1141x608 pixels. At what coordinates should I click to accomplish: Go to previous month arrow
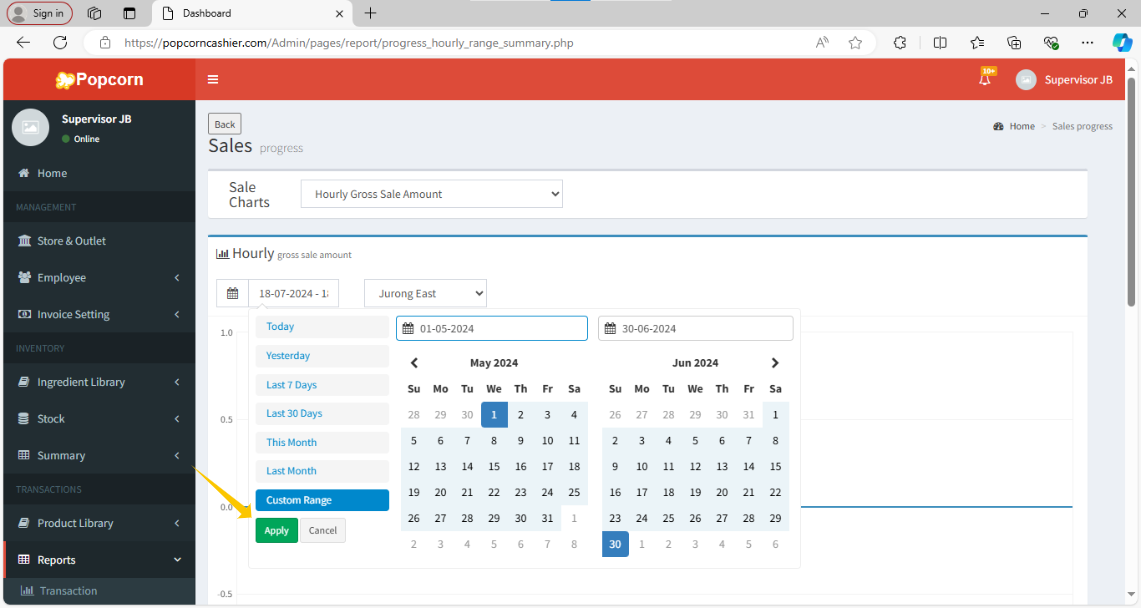[x=414, y=363]
